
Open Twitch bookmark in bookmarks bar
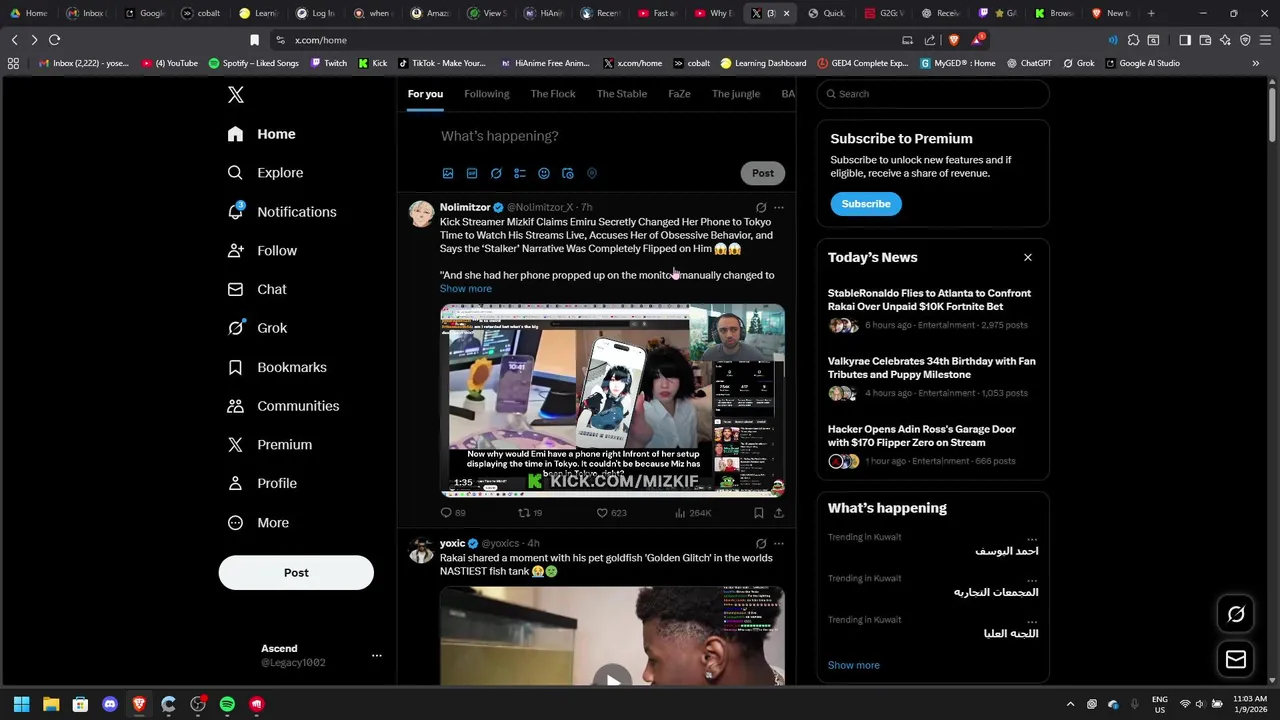click(329, 63)
